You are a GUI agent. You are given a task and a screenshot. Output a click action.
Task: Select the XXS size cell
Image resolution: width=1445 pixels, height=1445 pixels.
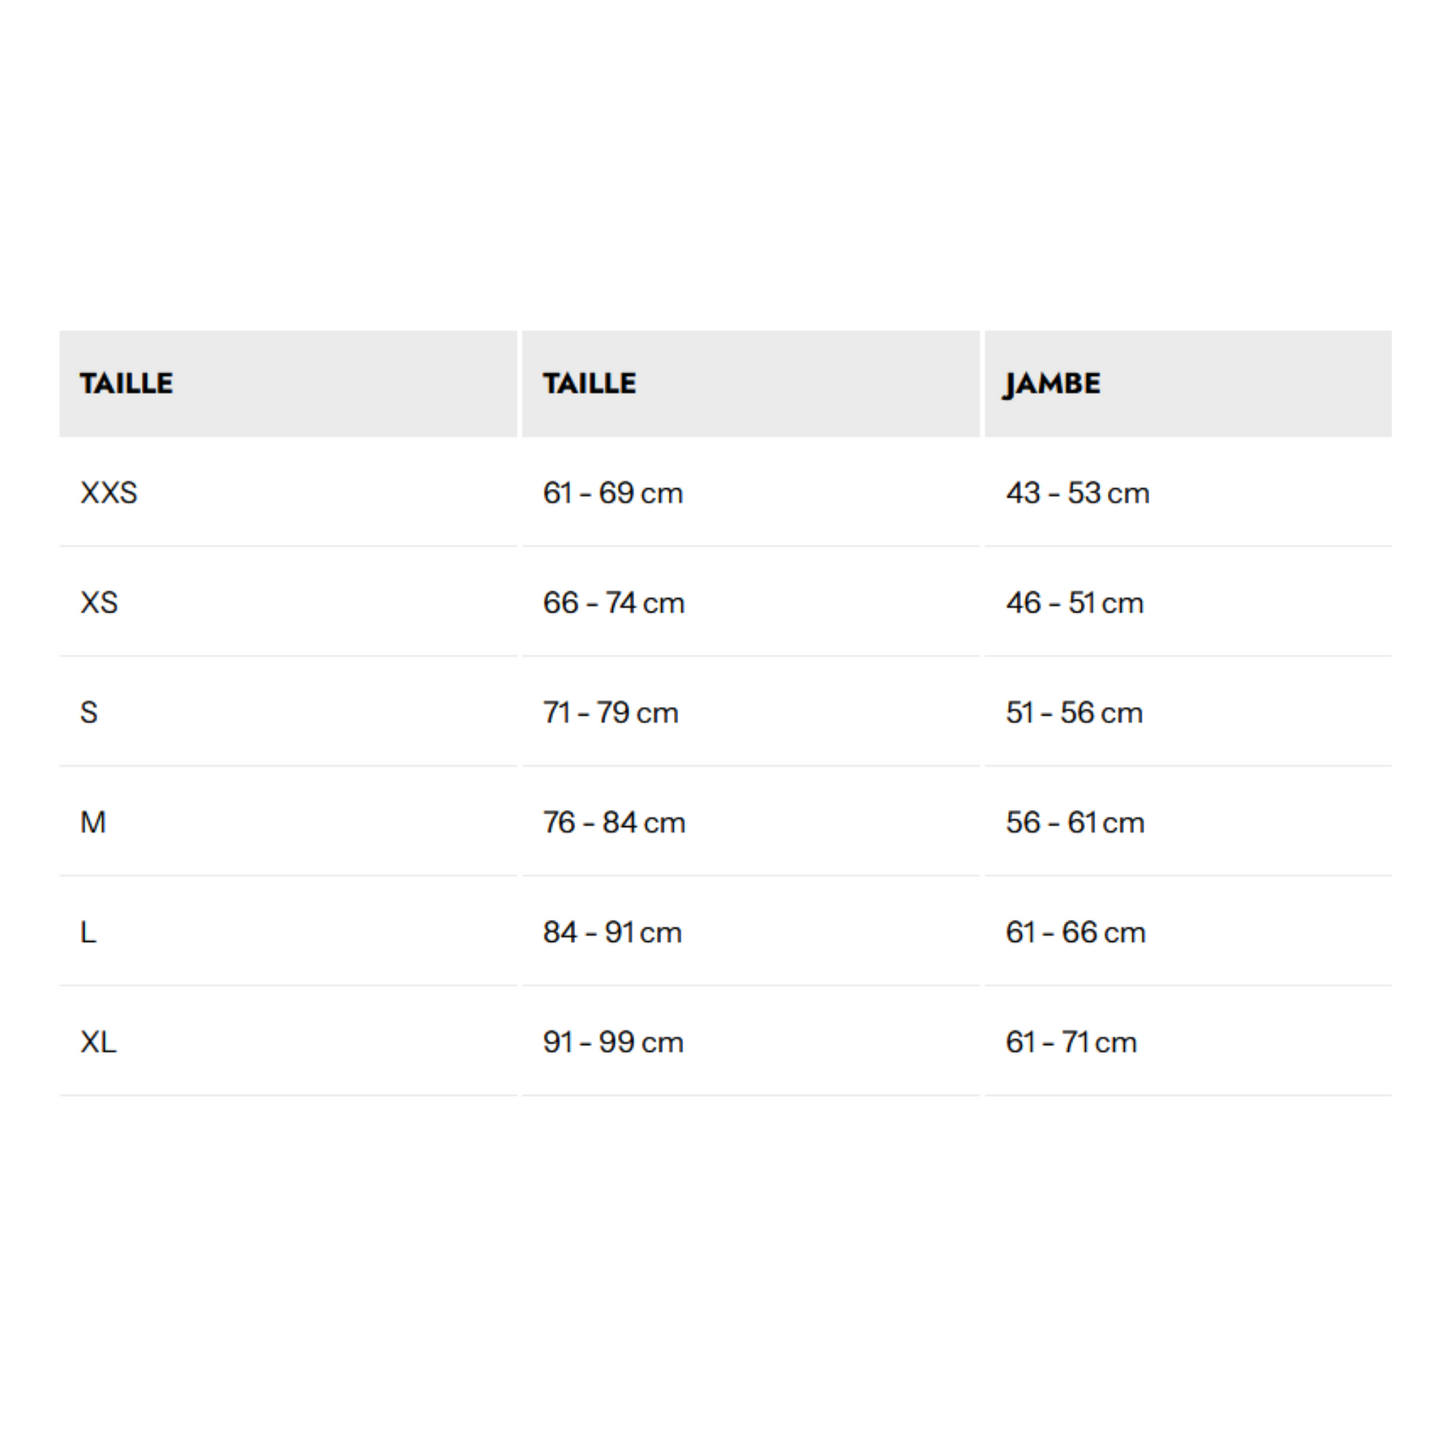tap(109, 493)
